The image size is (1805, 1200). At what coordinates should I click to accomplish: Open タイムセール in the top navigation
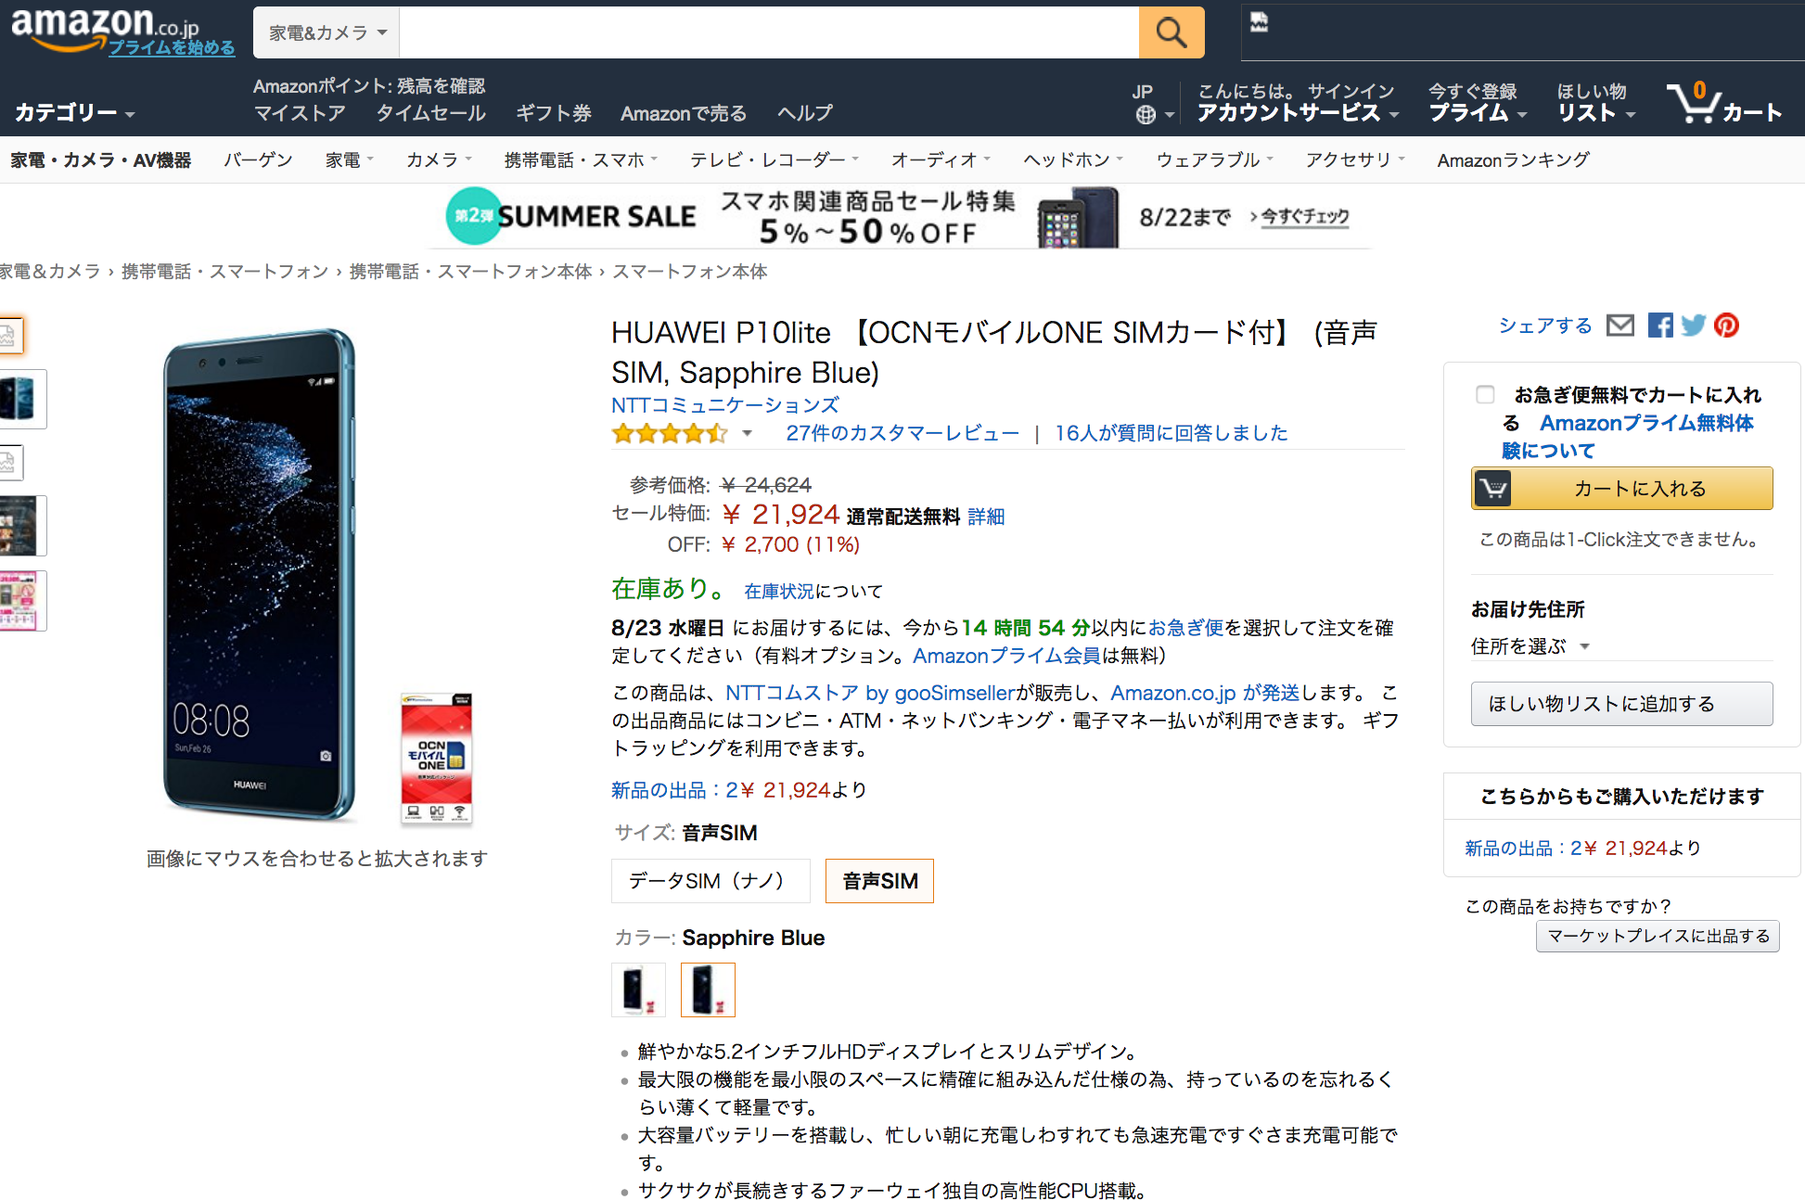[431, 113]
